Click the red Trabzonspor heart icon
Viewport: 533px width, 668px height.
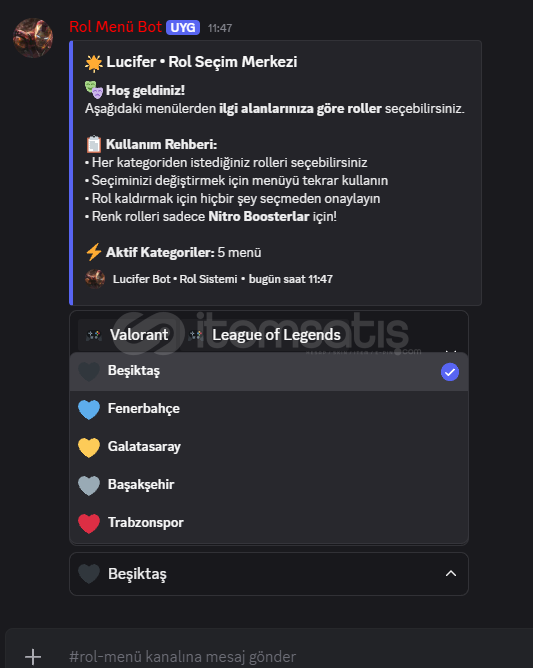[89, 523]
